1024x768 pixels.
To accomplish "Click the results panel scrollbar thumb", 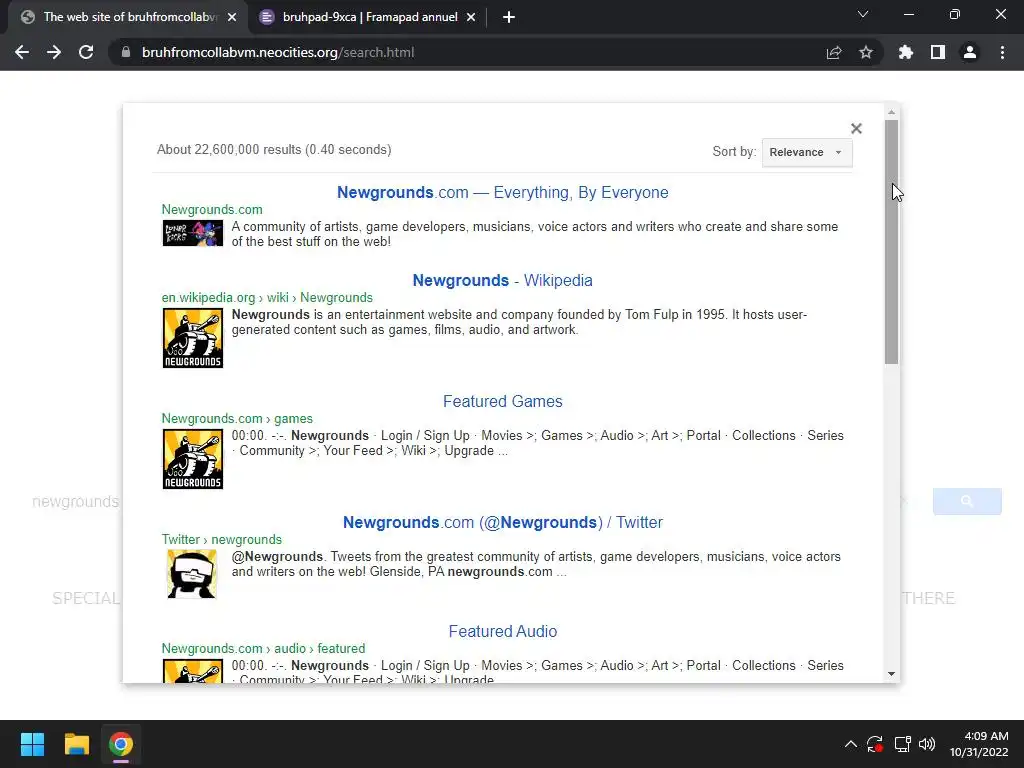I will (x=891, y=242).
